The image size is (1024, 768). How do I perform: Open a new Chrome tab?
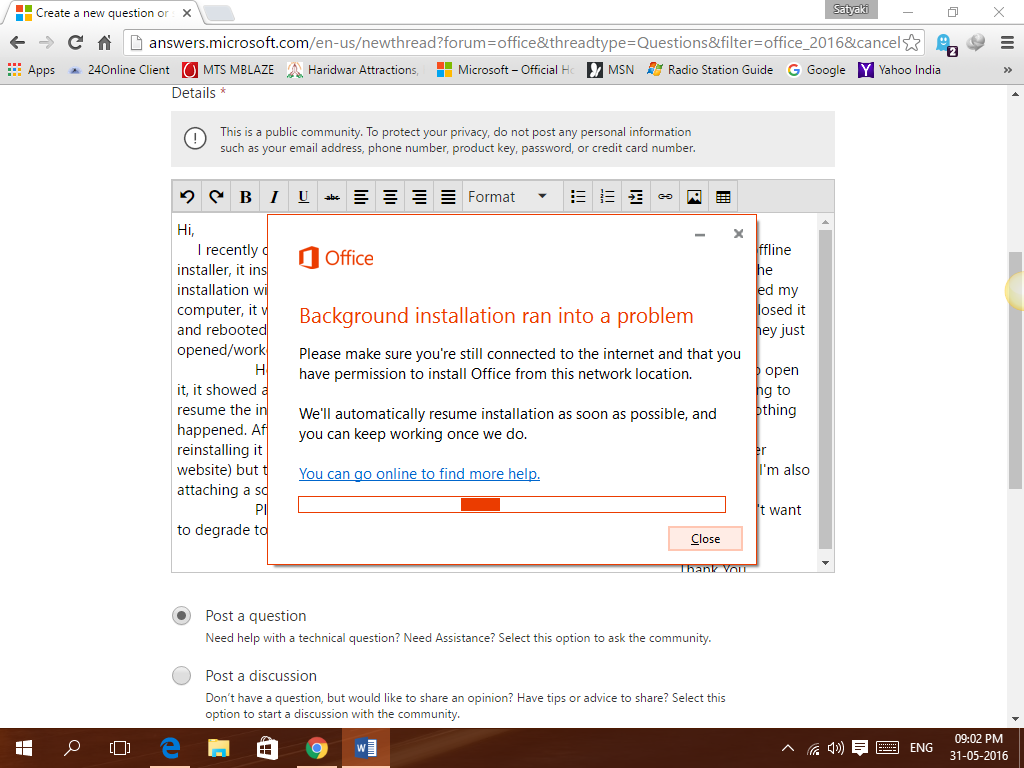(219, 13)
